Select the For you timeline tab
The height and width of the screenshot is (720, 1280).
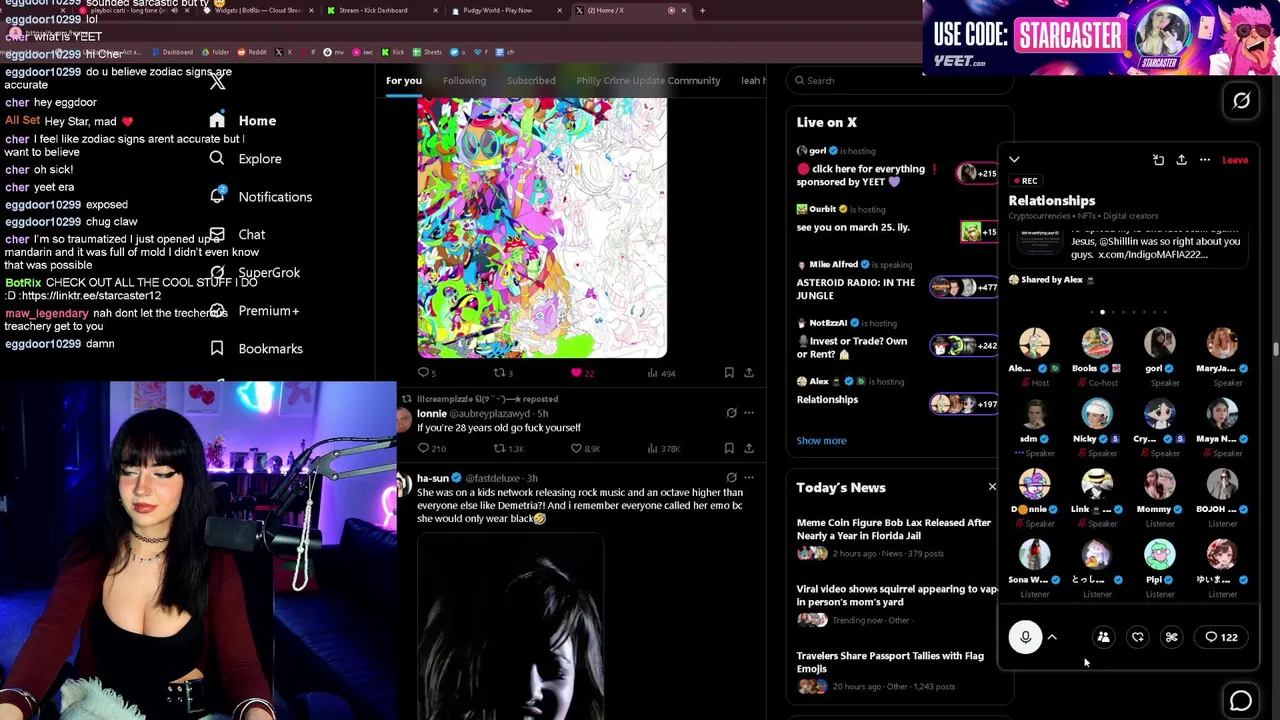point(404,80)
